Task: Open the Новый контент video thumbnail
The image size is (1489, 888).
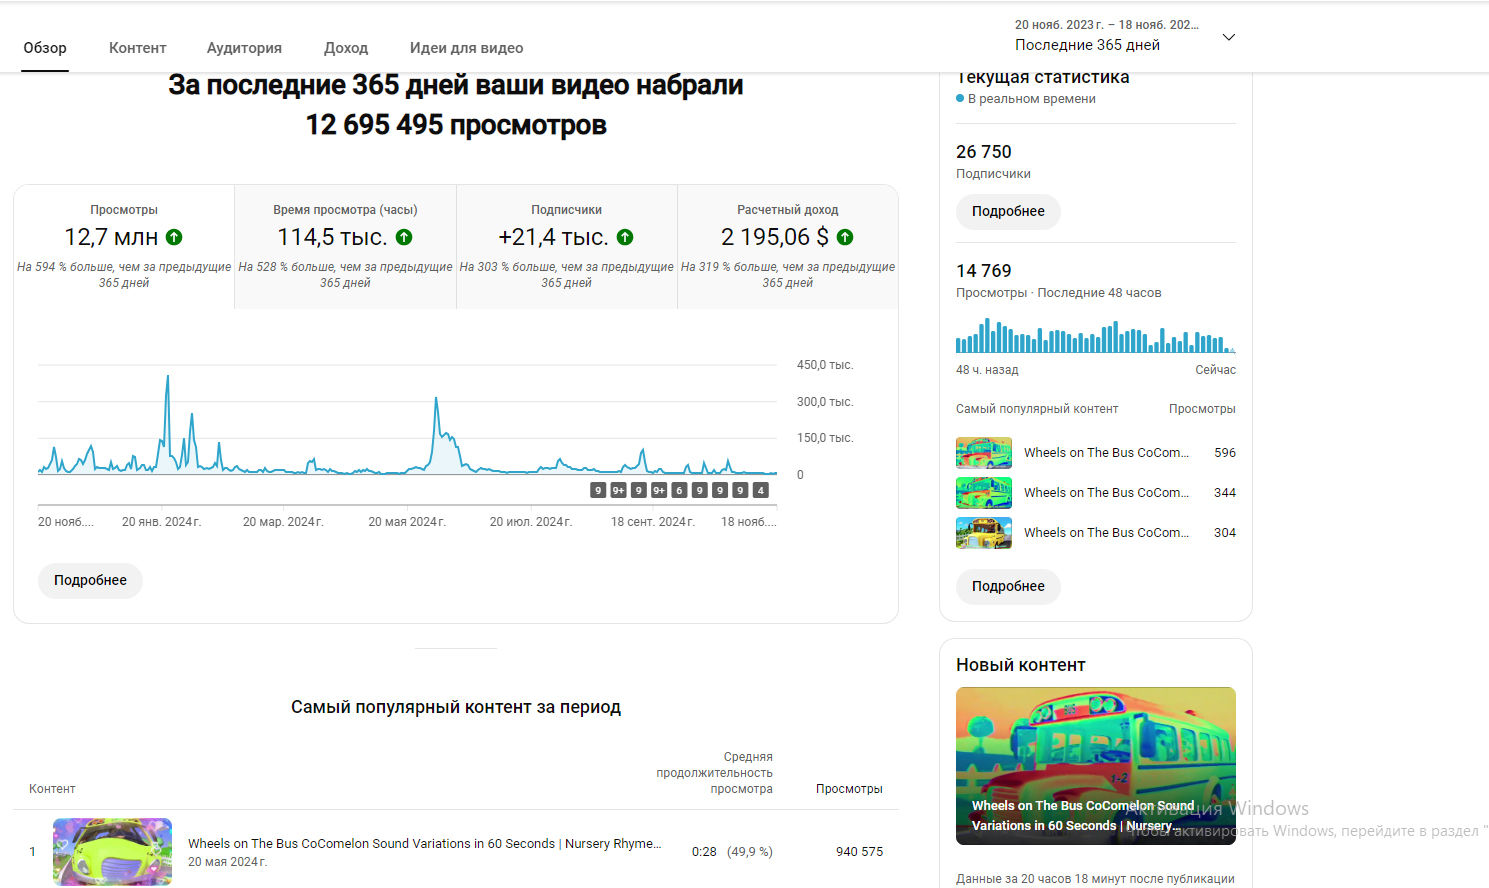Action: pyautogui.click(x=1096, y=766)
